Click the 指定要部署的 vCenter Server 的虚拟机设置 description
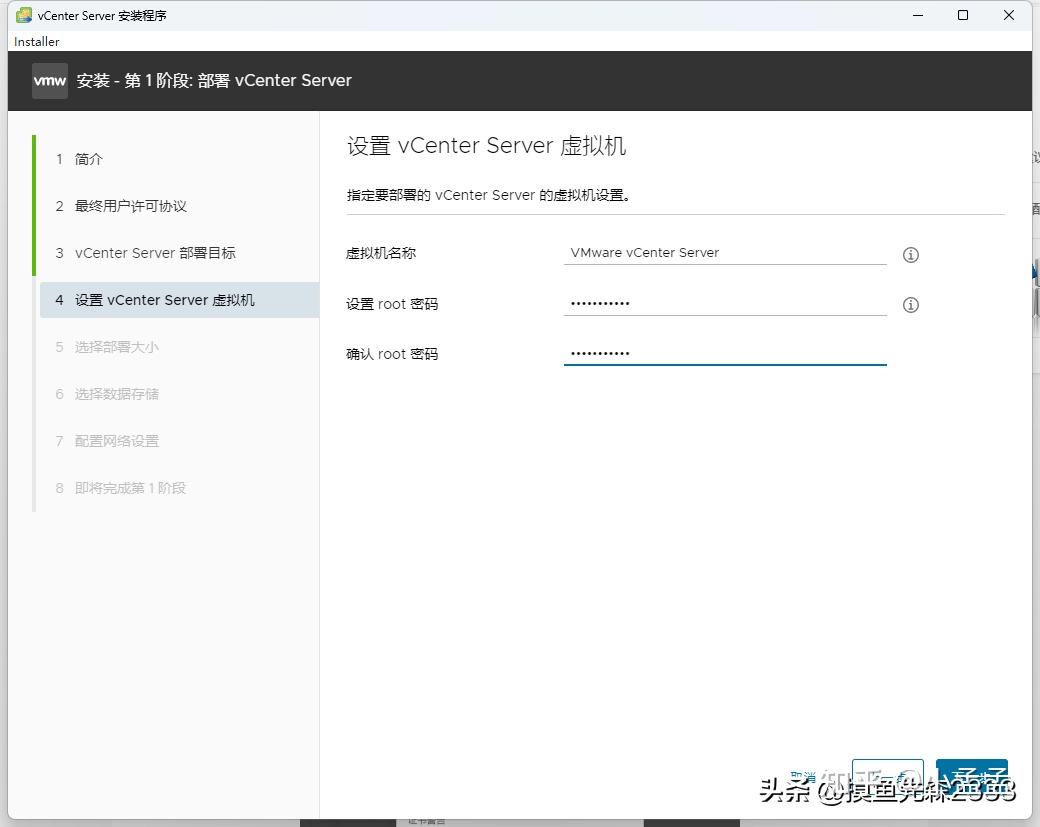 (x=488, y=196)
